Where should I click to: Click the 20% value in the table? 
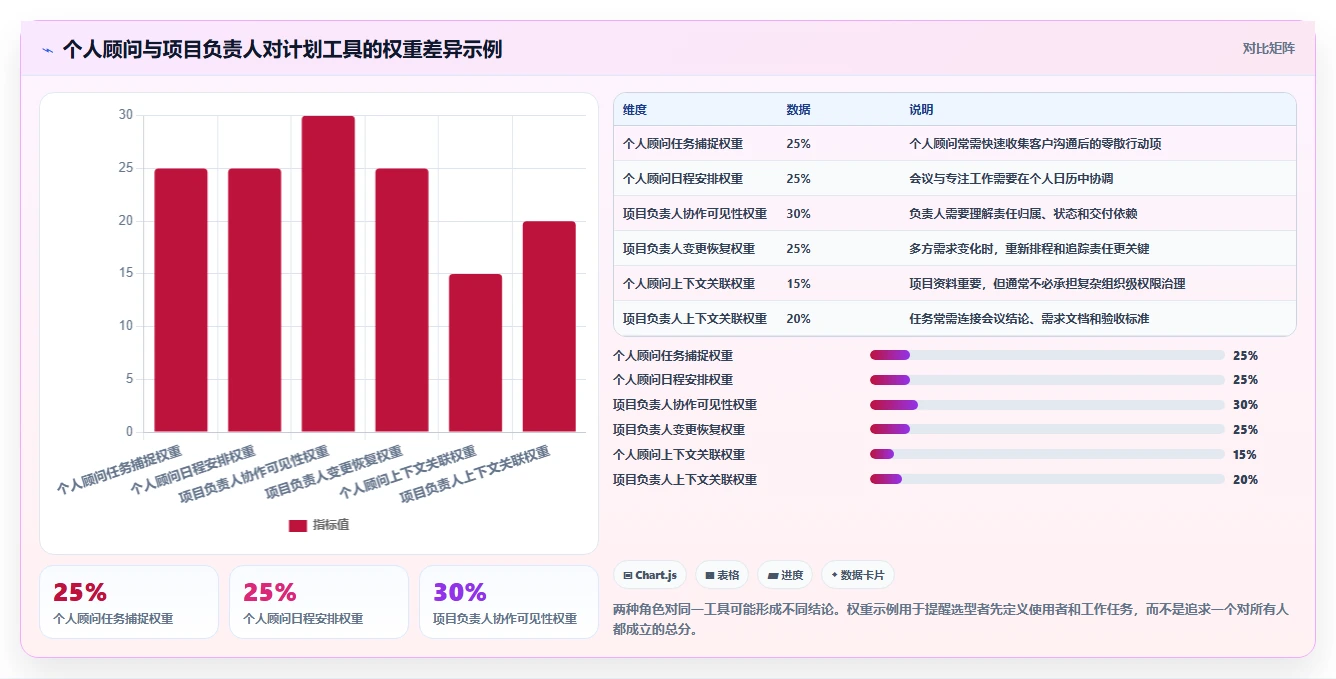[798, 319]
